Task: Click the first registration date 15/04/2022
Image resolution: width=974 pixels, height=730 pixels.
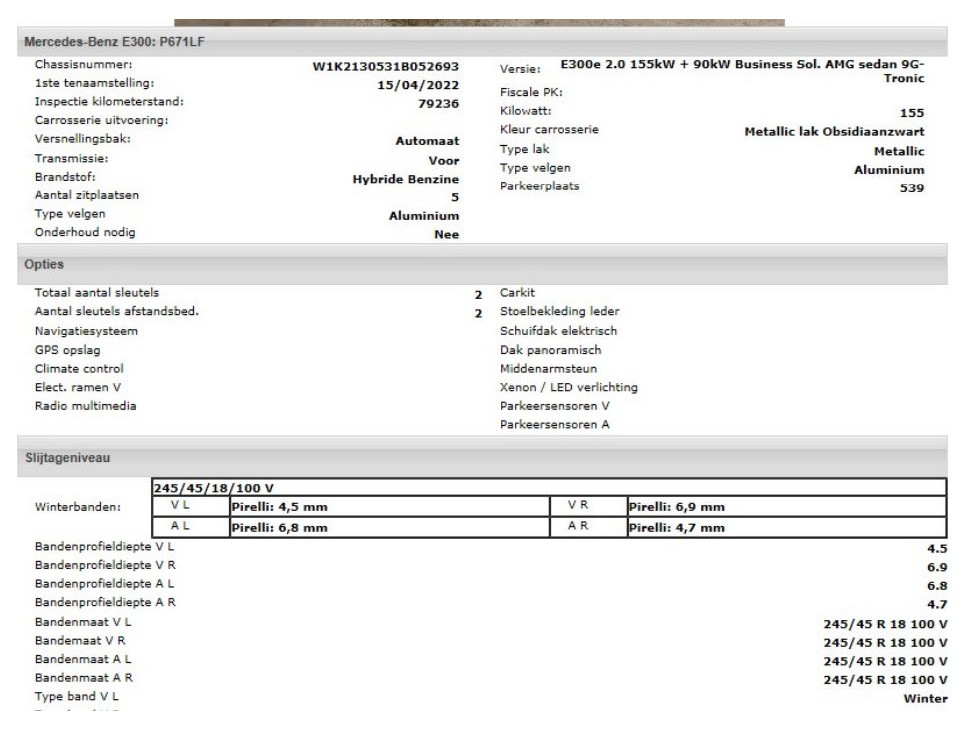Action: pyautogui.click(x=418, y=85)
